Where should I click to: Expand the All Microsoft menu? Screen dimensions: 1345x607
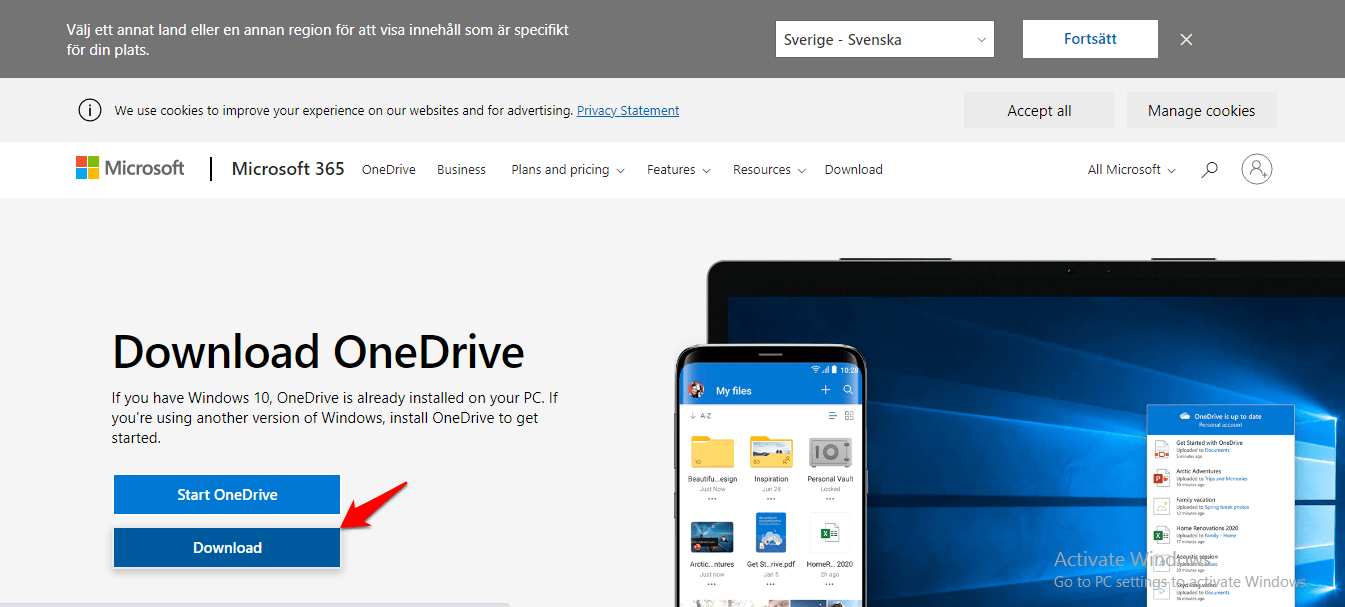[1132, 170]
